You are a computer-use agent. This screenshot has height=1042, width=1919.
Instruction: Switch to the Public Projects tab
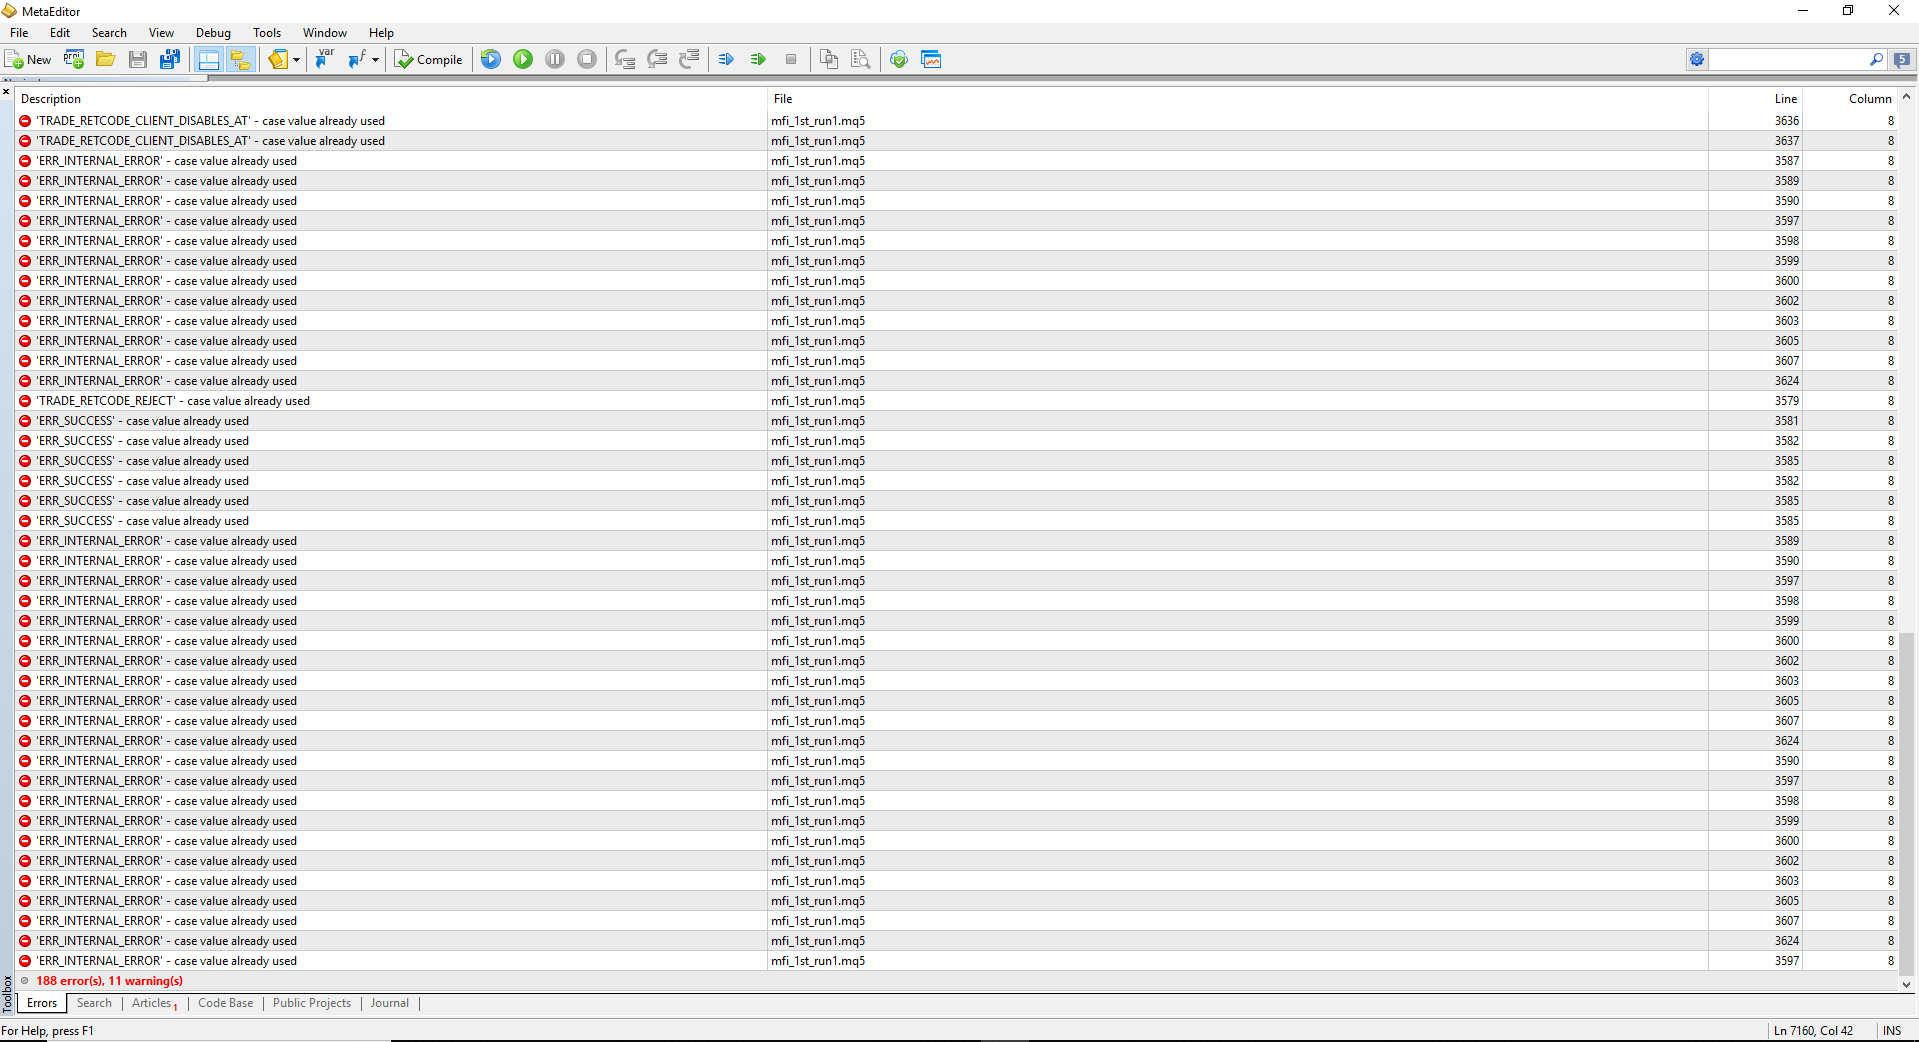pos(312,1003)
